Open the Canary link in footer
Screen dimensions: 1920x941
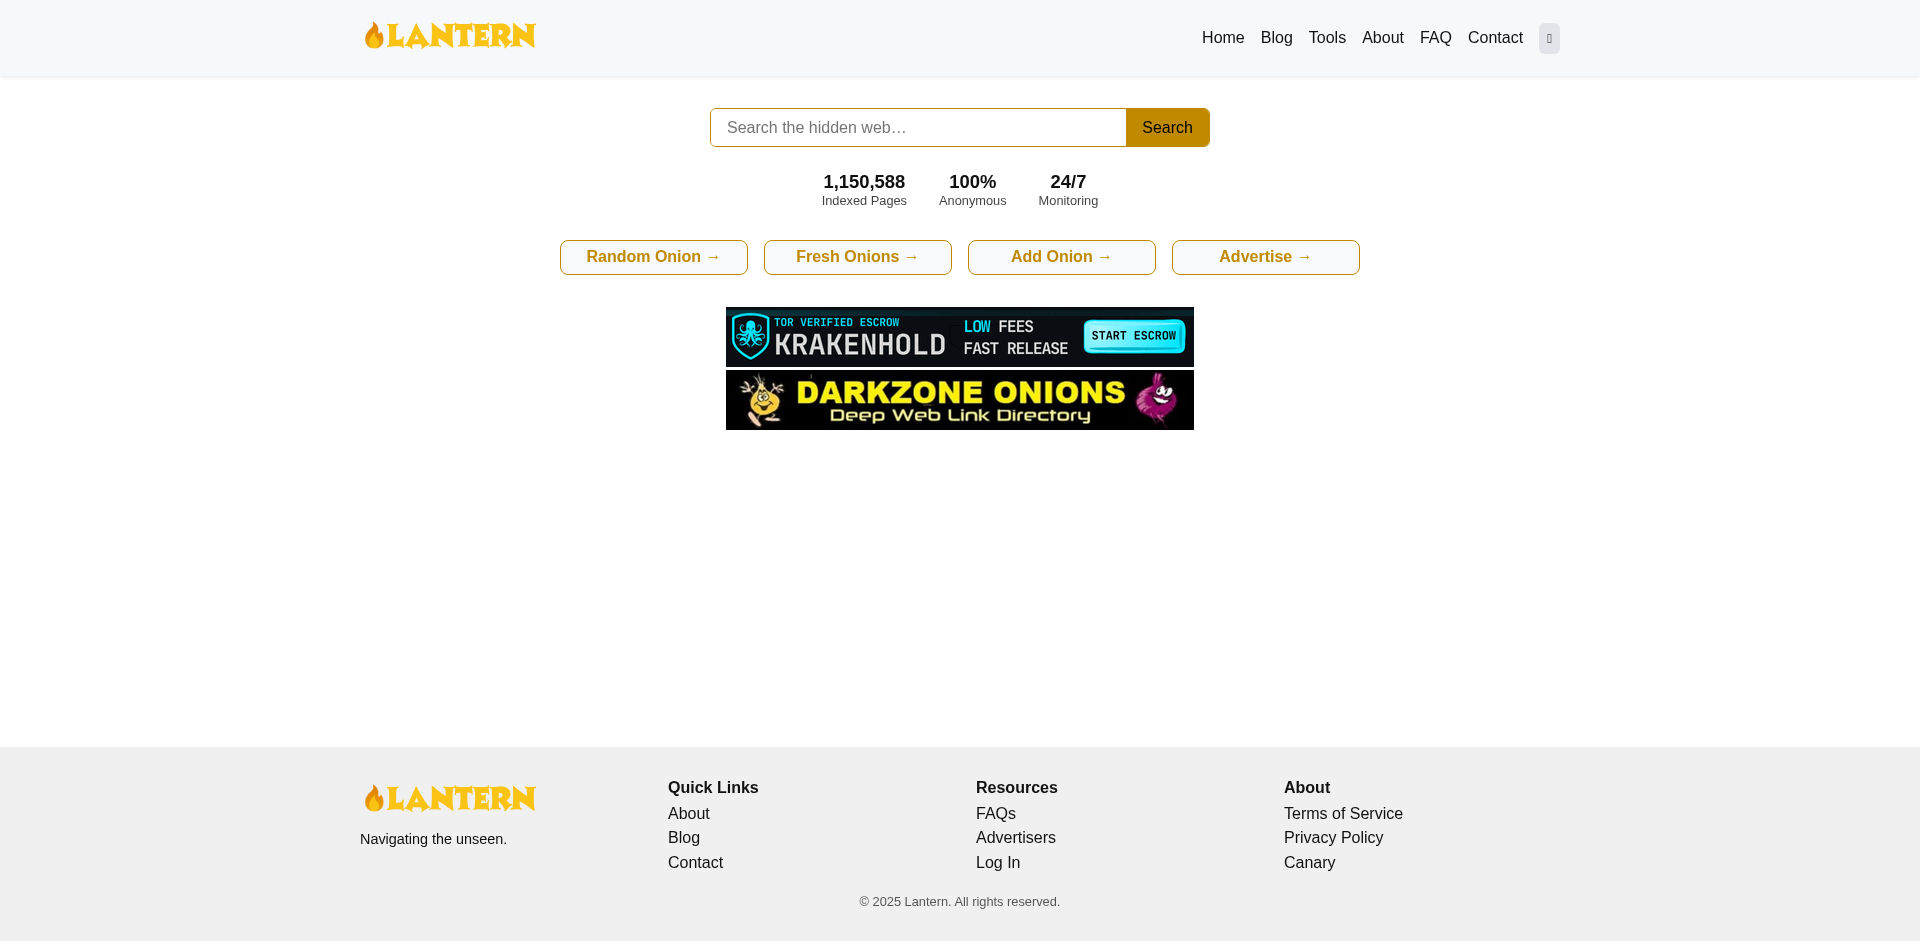coord(1309,863)
